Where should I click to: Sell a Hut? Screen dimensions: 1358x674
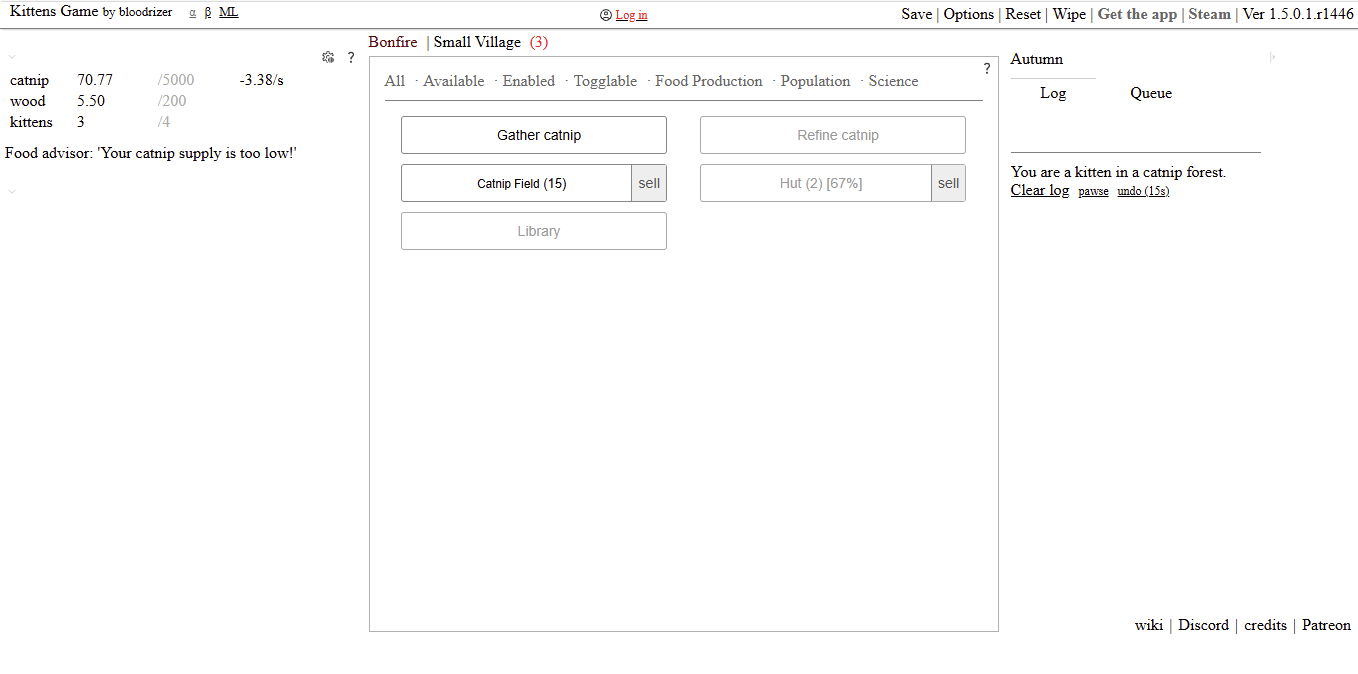point(948,183)
